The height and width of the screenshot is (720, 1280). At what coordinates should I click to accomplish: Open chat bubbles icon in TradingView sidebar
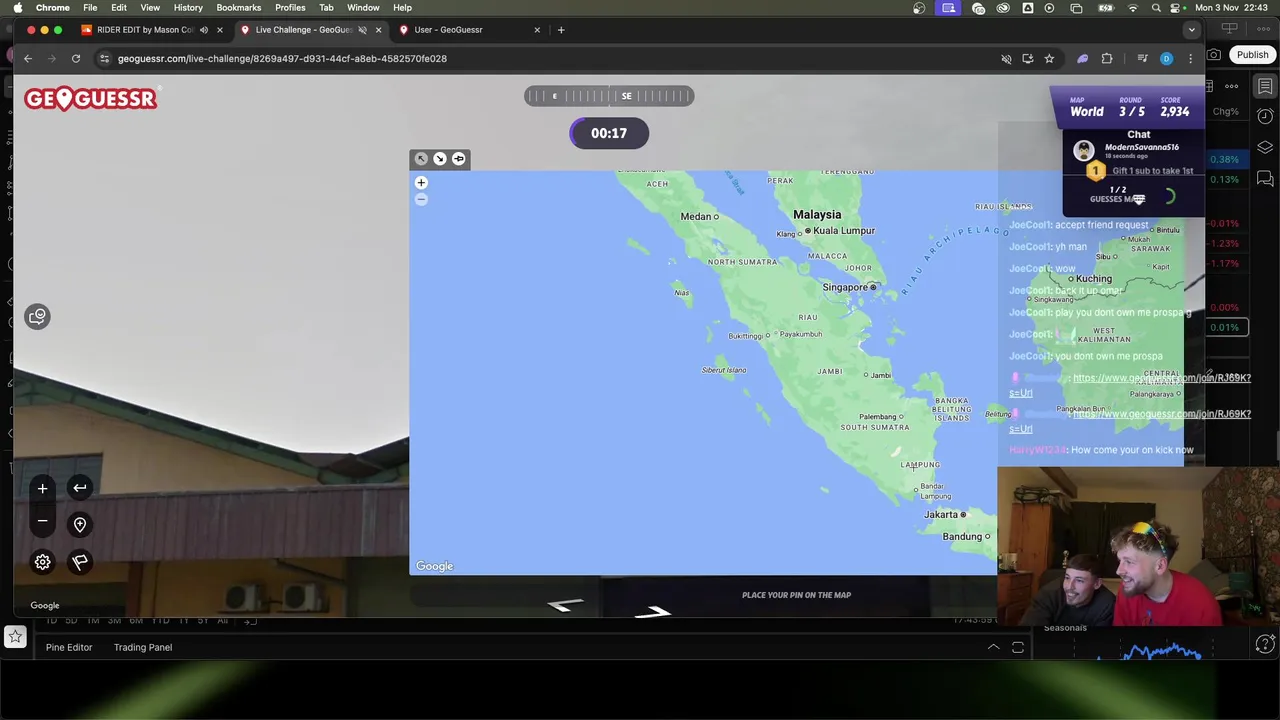point(1265,179)
